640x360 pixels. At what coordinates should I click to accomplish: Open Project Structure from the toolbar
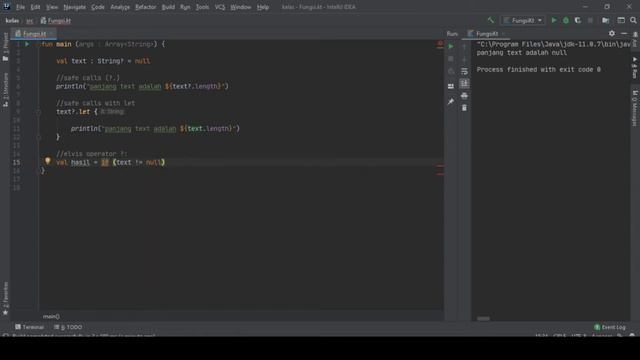pos(606,20)
